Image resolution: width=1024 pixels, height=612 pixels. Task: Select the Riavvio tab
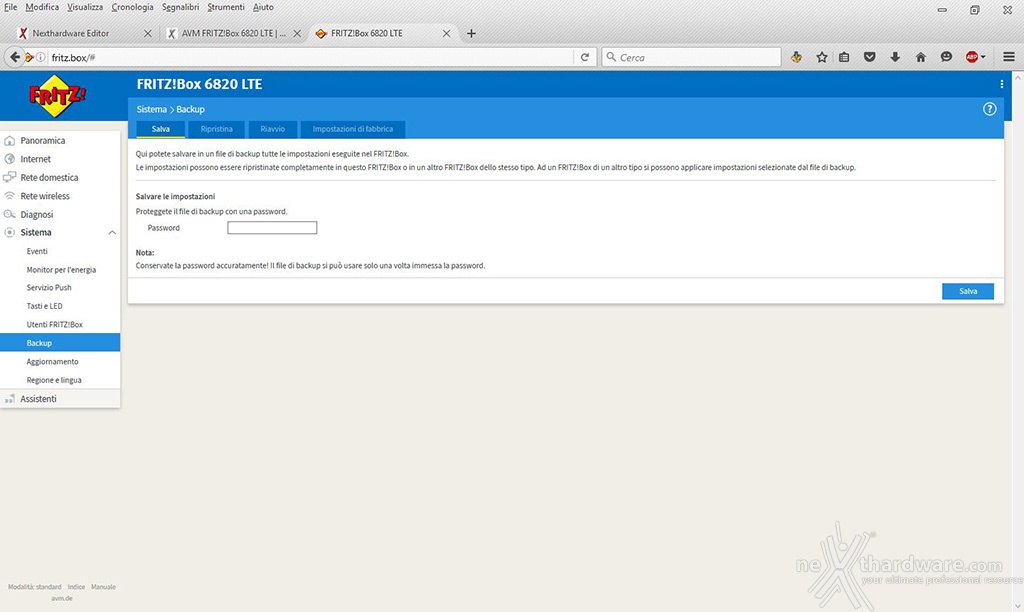(272, 129)
